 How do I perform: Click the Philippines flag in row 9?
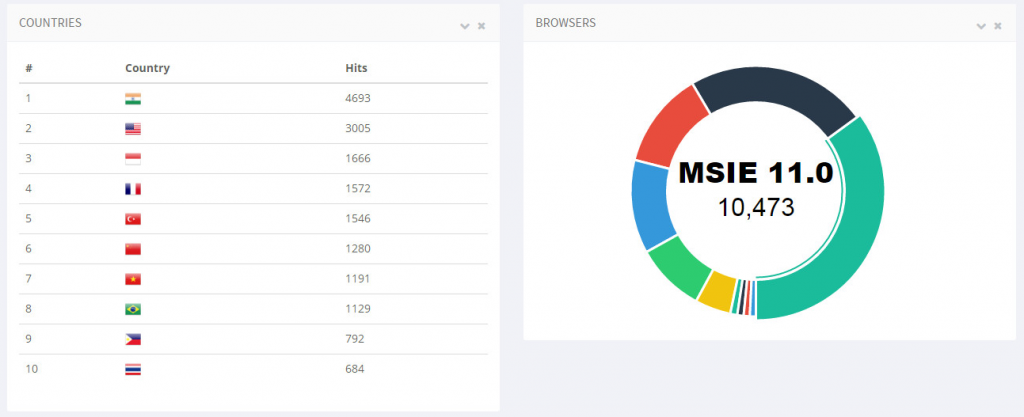[x=133, y=339]
